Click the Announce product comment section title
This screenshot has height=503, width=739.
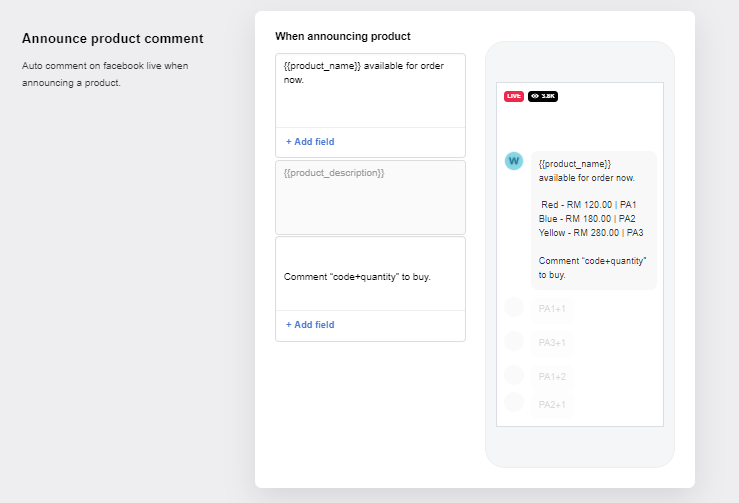click(x=113, y=38)
